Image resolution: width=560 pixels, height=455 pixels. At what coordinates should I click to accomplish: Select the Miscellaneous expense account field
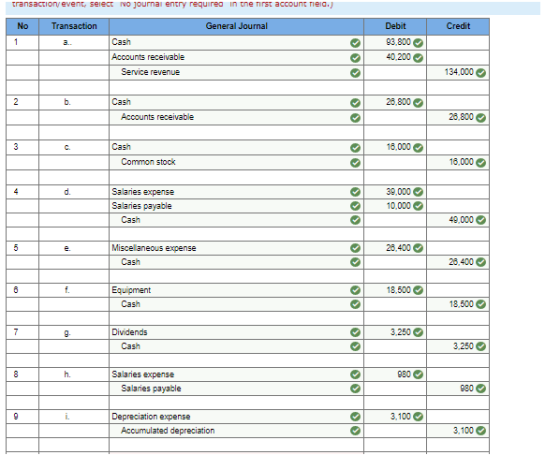tap(236, 248)
